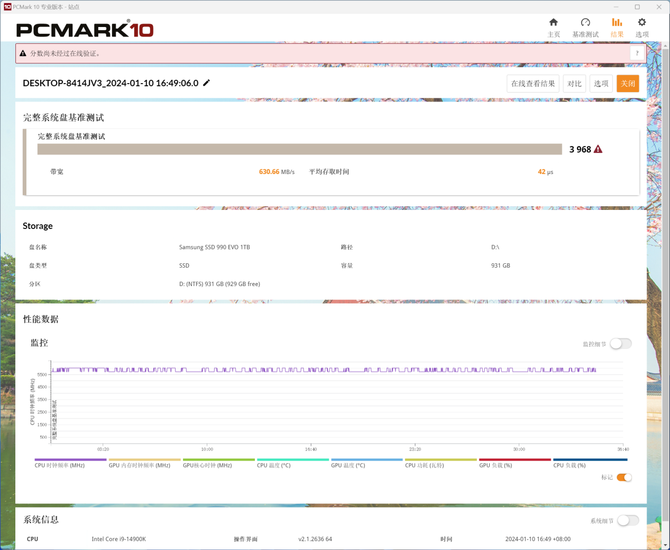Click the pencil icon to rename result
670x550 pixels.
click(206, 83)
